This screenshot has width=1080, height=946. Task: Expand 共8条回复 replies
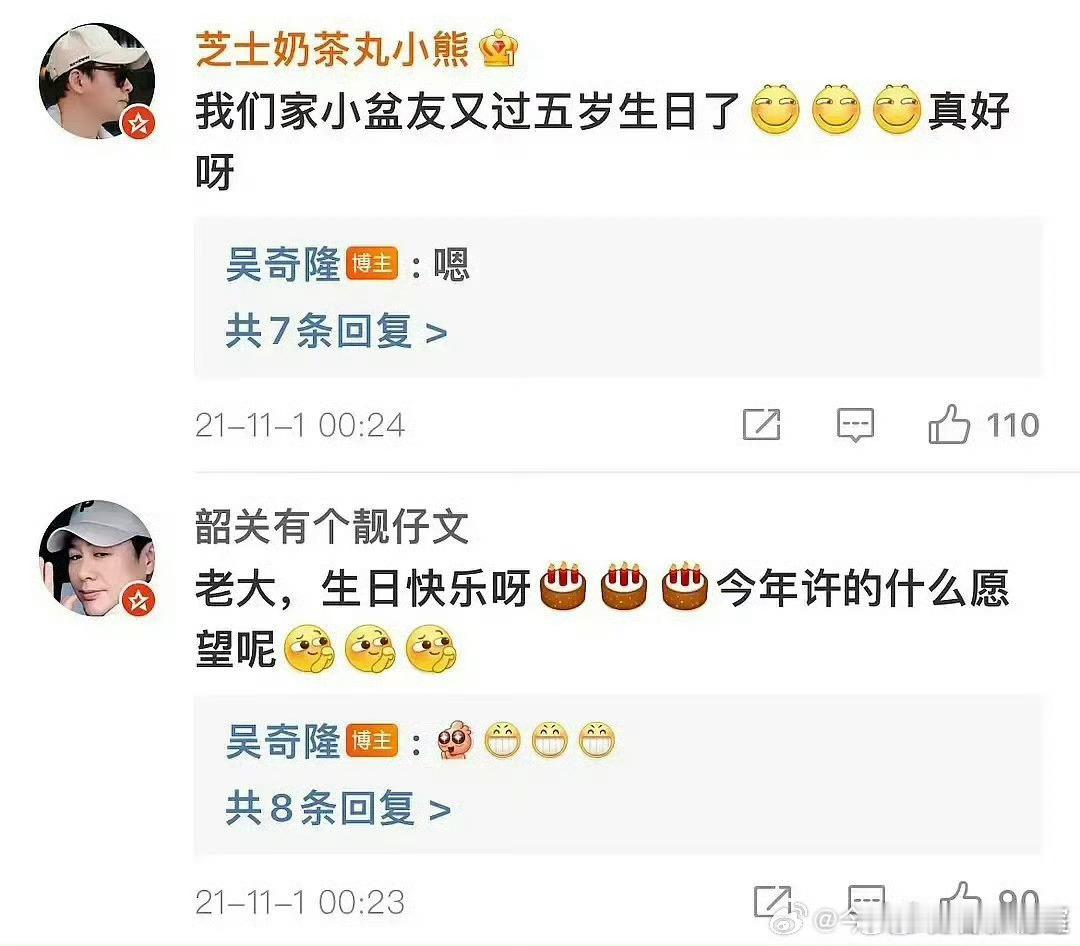coord(338,808)
